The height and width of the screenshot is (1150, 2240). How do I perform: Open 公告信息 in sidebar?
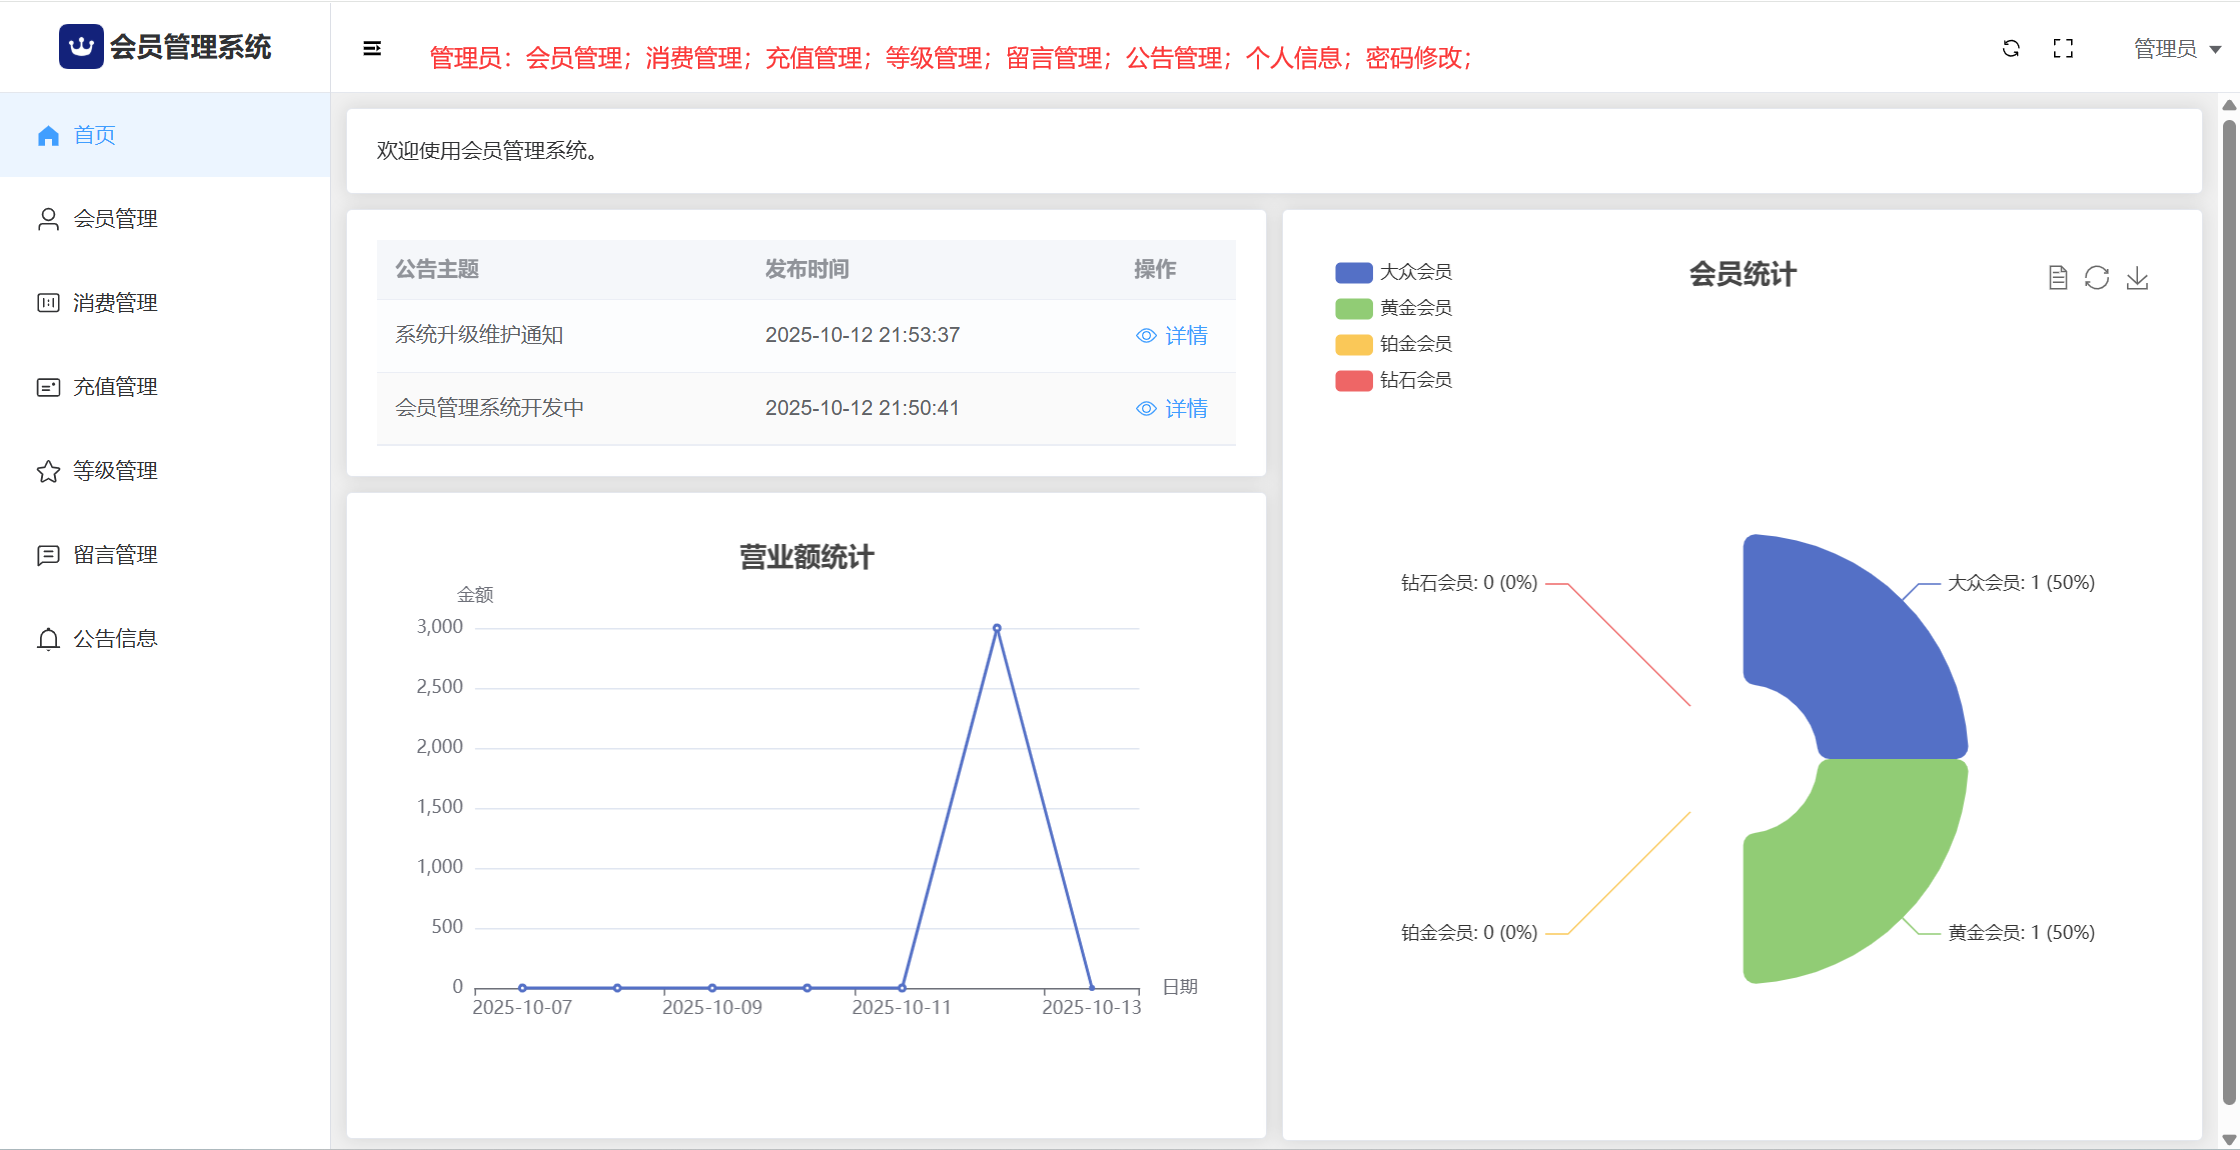(x=115, y=639)
